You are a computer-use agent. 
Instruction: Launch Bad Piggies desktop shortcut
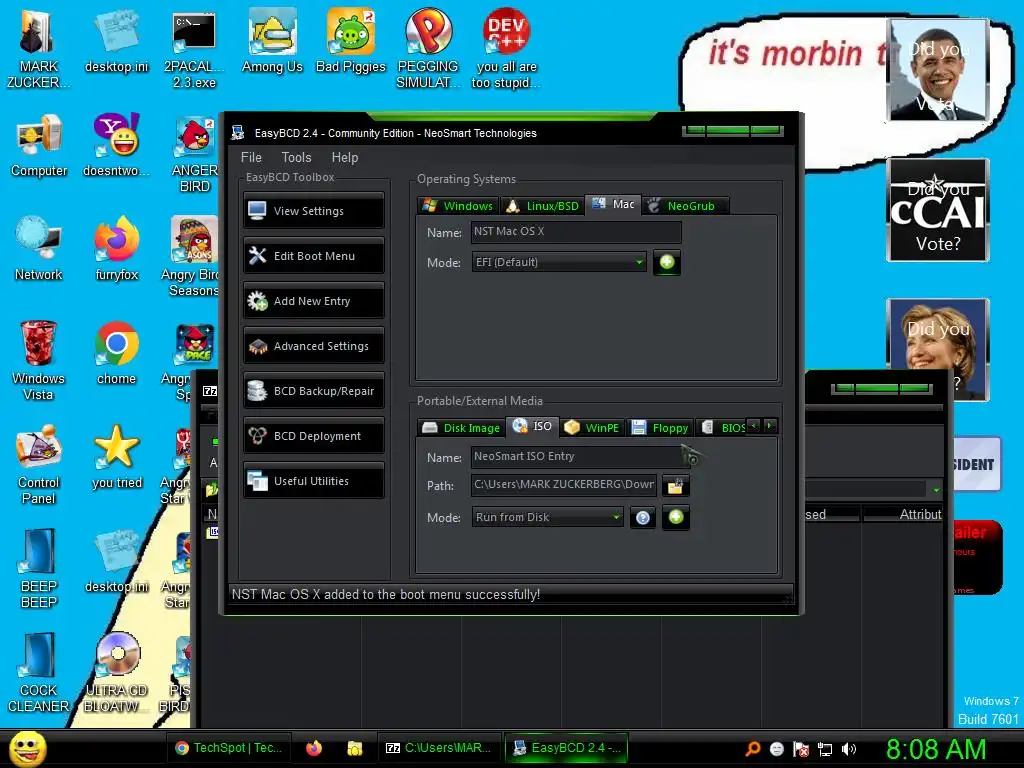351,42
